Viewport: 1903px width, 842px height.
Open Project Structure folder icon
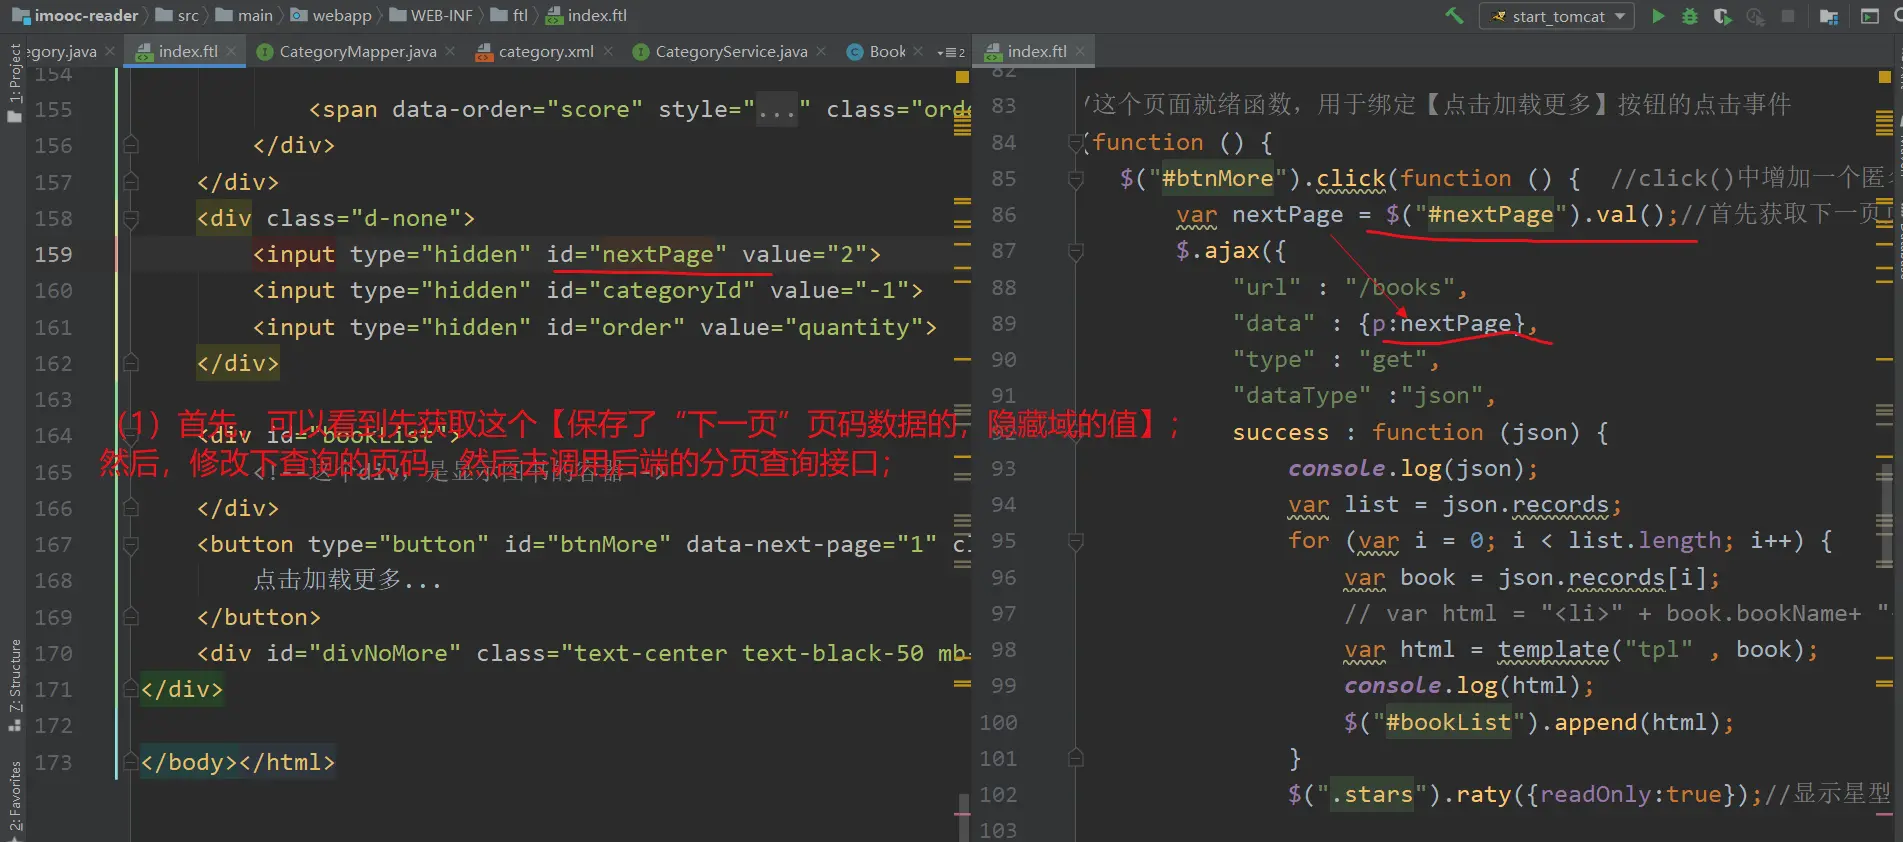coord(1829,16)
